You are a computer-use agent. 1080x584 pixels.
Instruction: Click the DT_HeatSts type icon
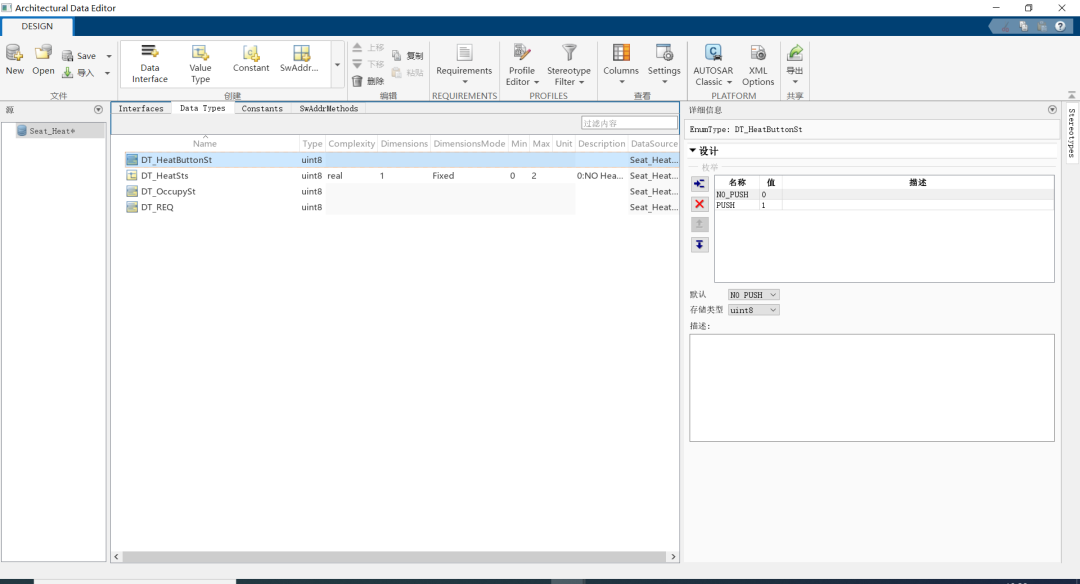click(132, 176)
